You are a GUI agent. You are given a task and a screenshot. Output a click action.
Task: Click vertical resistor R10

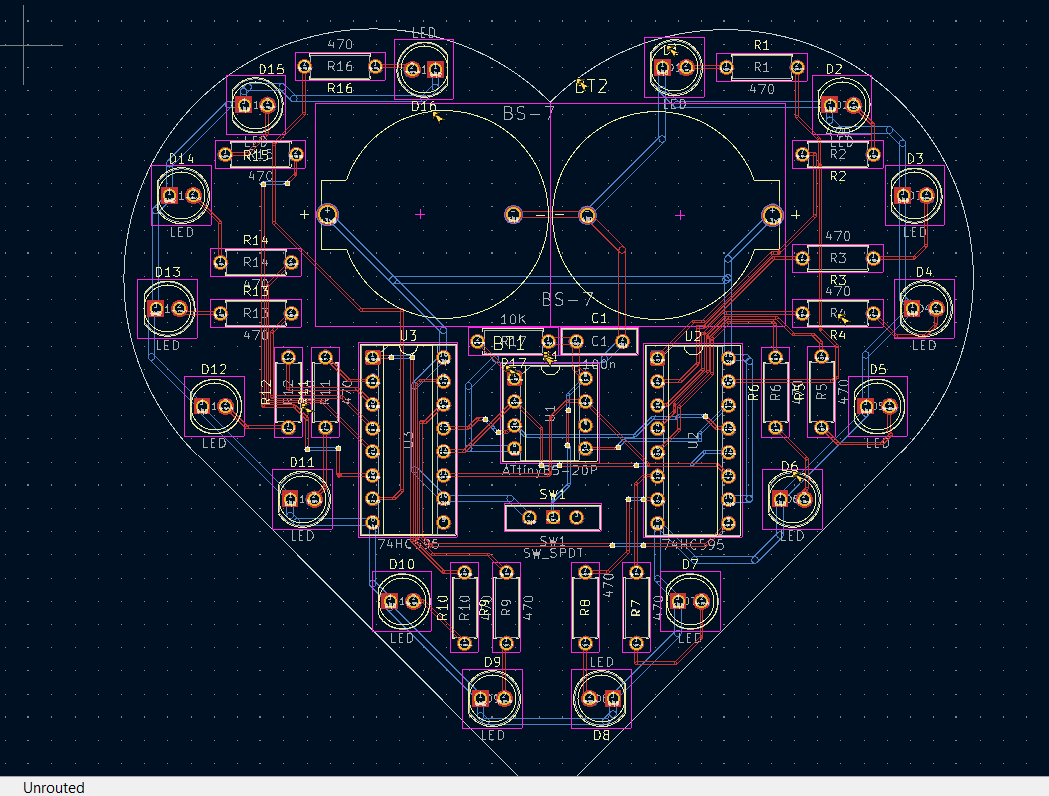[x=464, y=607]
